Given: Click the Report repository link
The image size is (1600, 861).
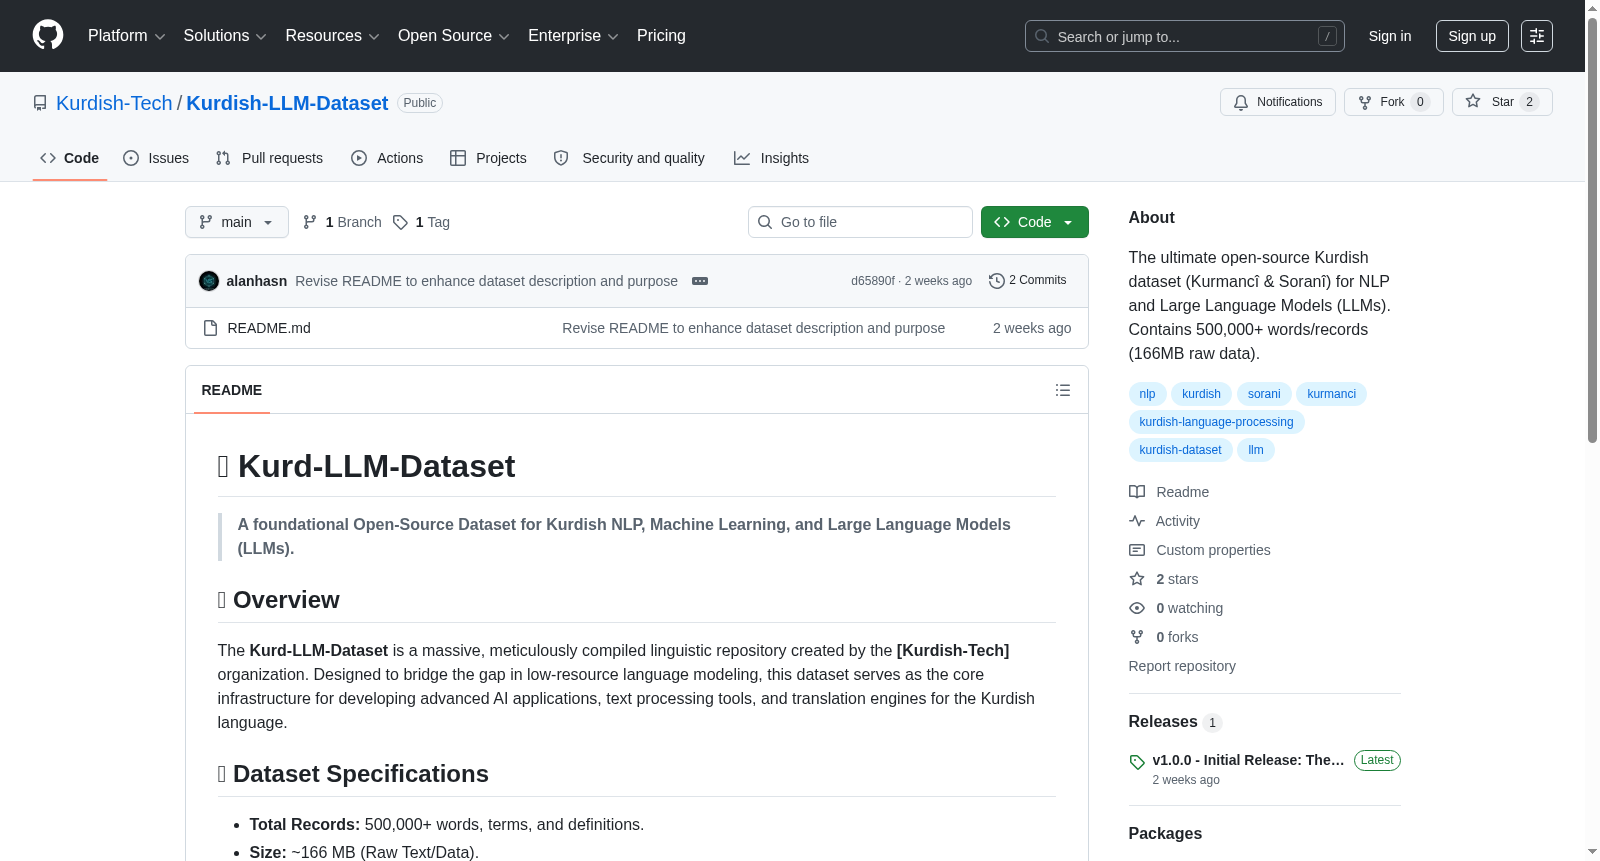Looking at the screenshot, I should [x=1182, y=666].
